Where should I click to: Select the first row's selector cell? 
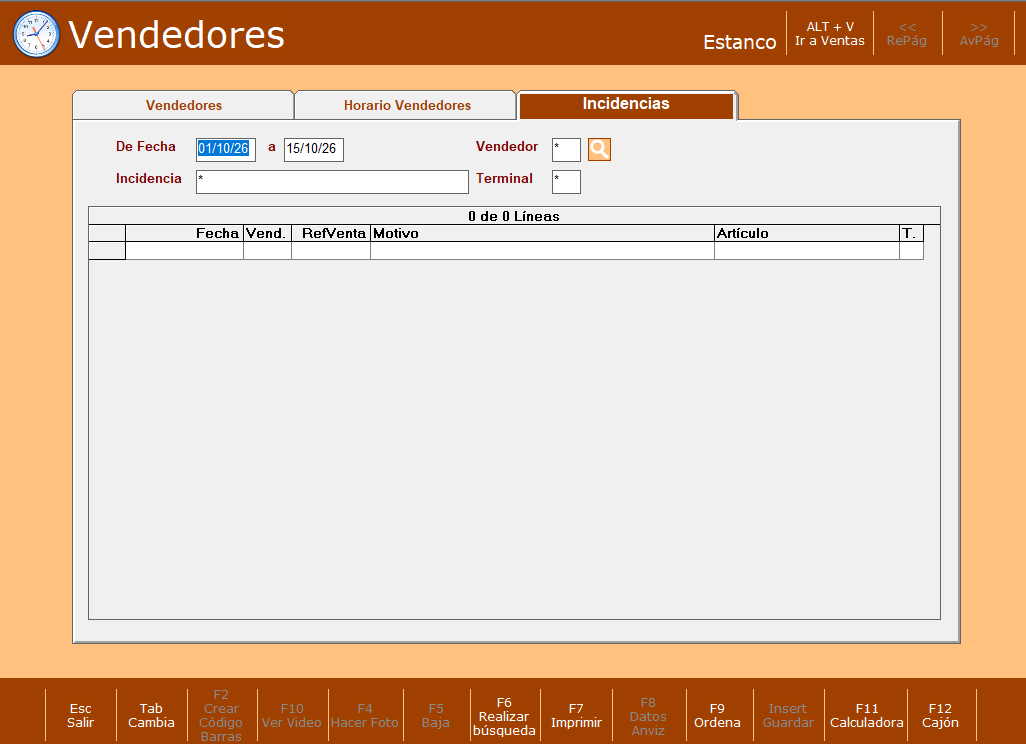point(107,251)
